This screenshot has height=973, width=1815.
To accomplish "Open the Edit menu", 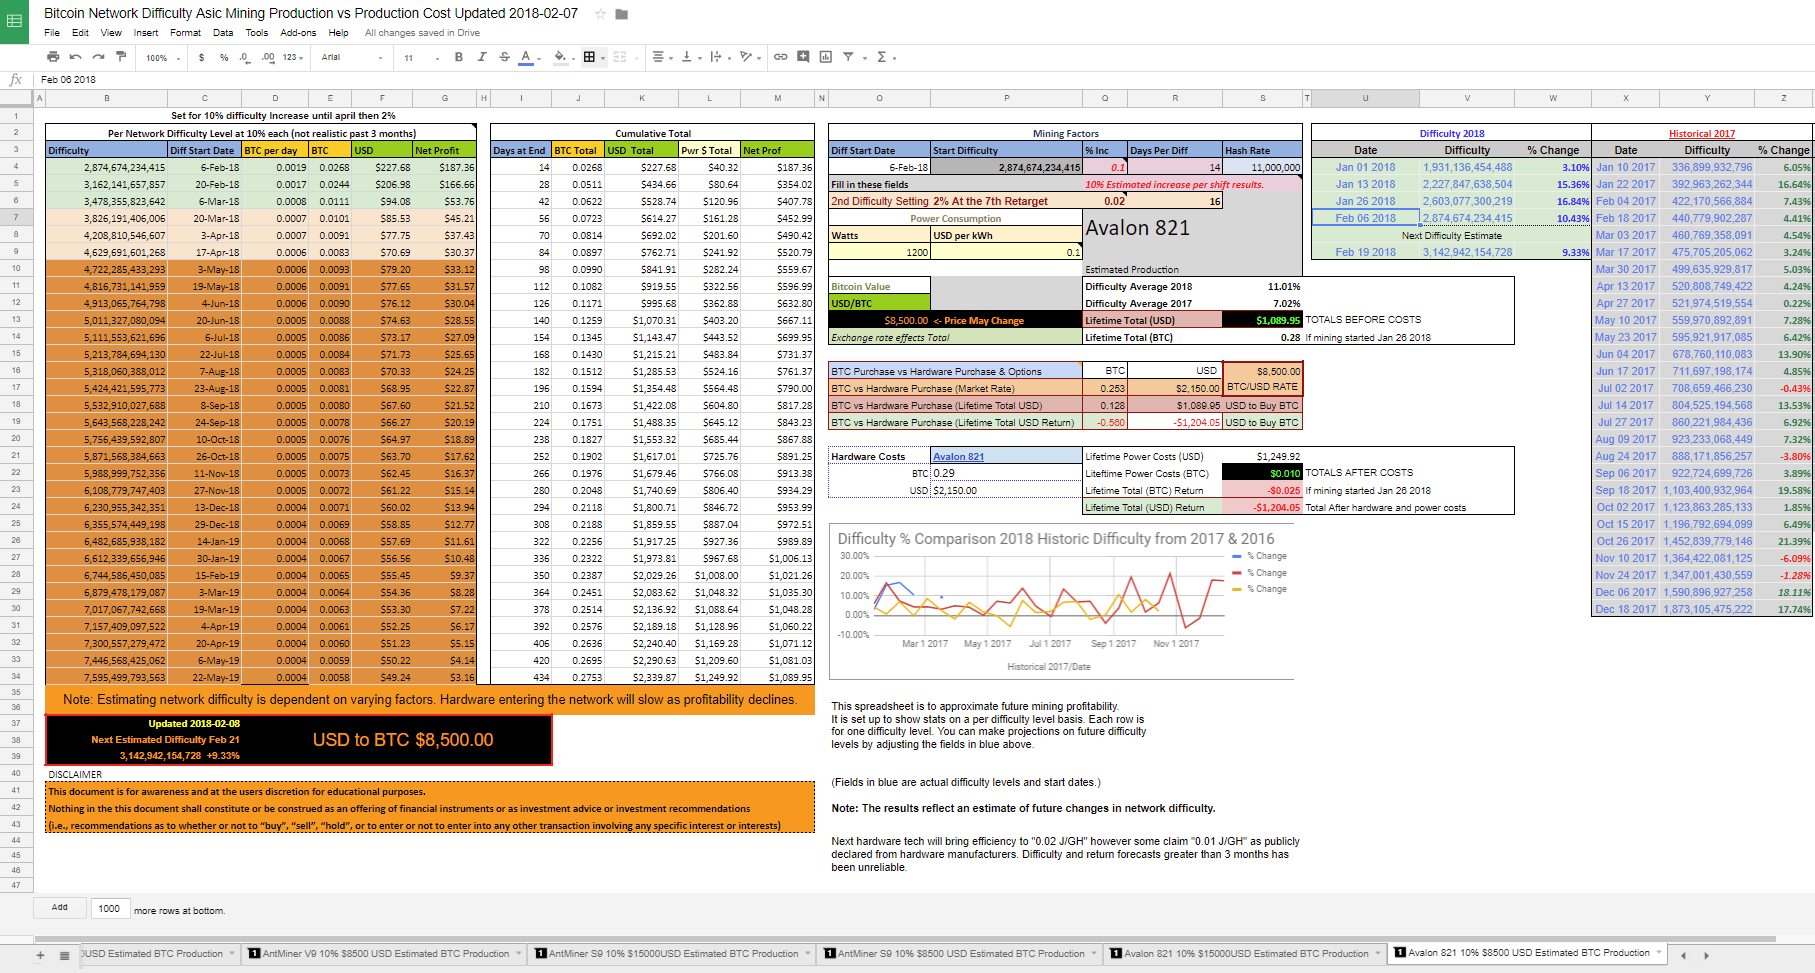I will tap(81, 33).
